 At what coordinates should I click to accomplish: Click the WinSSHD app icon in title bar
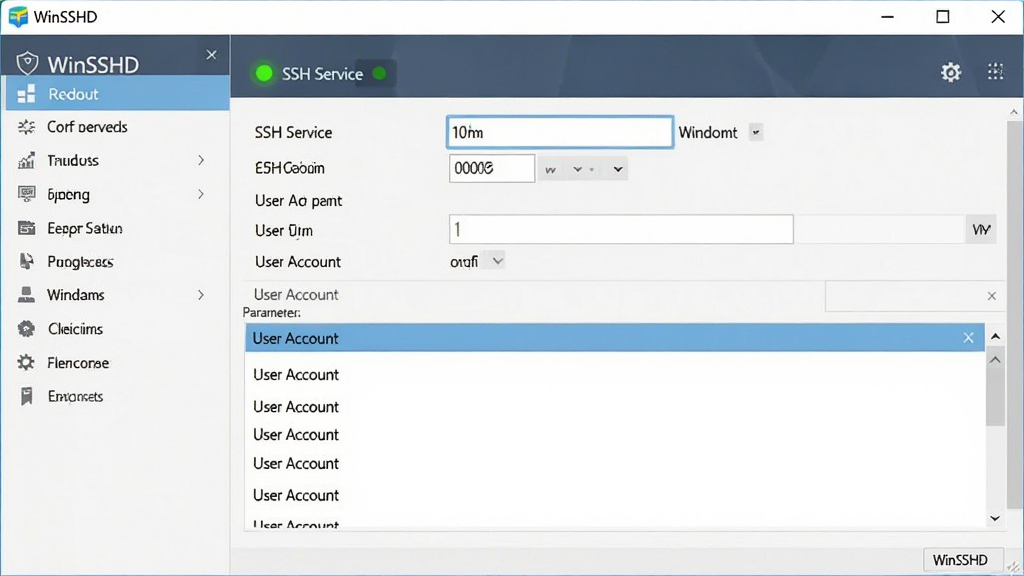tap(18, 16)
